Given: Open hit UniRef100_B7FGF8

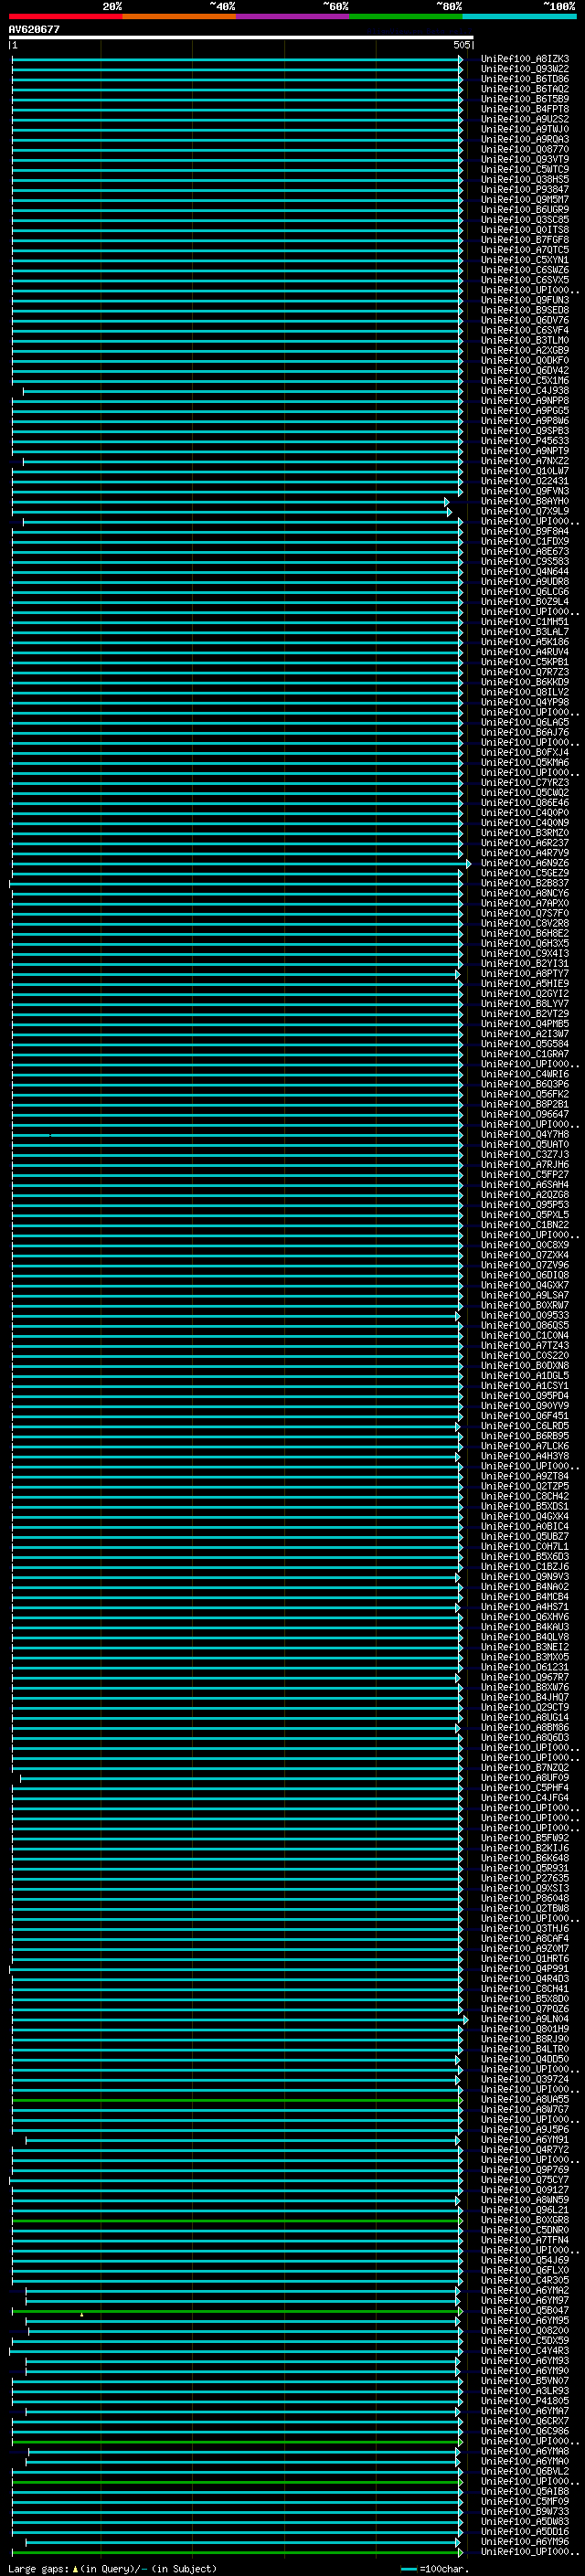Looking at the screenshot, I should point(524,240).
